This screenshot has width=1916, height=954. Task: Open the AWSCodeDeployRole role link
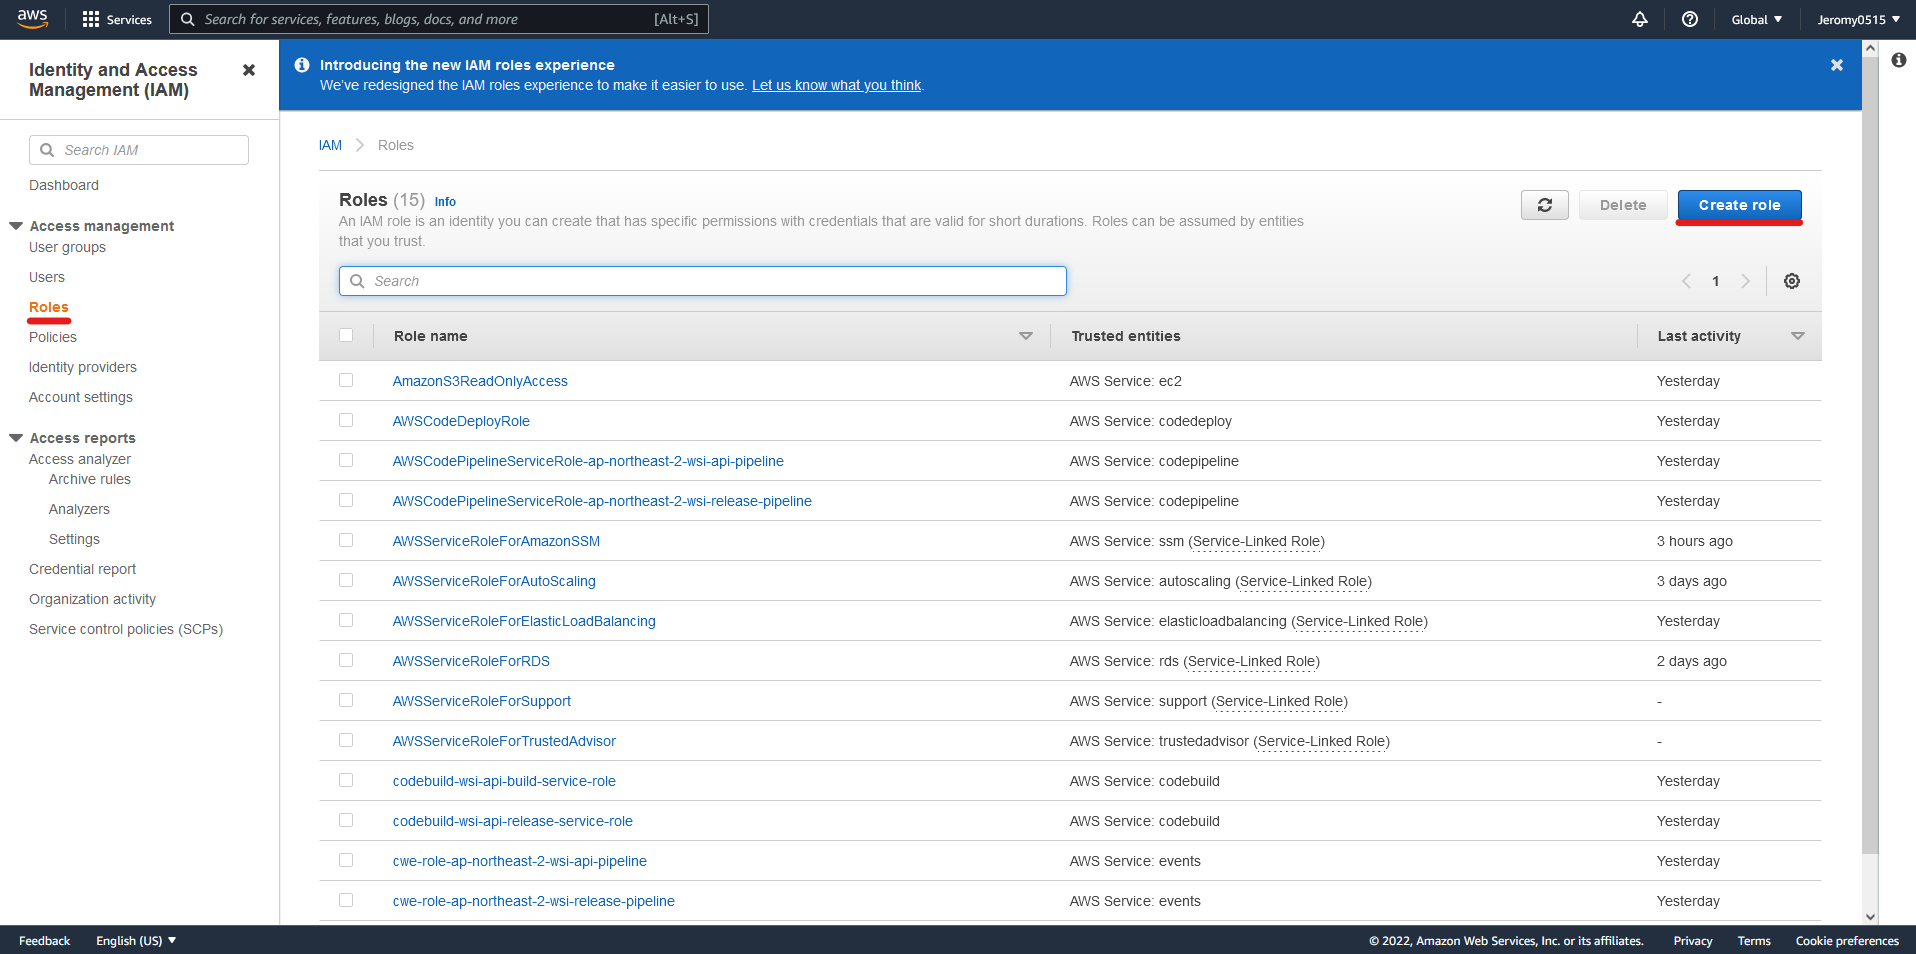[x=461, y=421]
